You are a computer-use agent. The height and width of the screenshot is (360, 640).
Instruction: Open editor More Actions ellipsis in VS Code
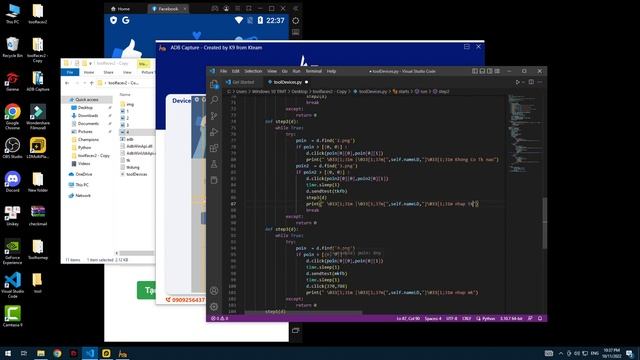[540, 82]
